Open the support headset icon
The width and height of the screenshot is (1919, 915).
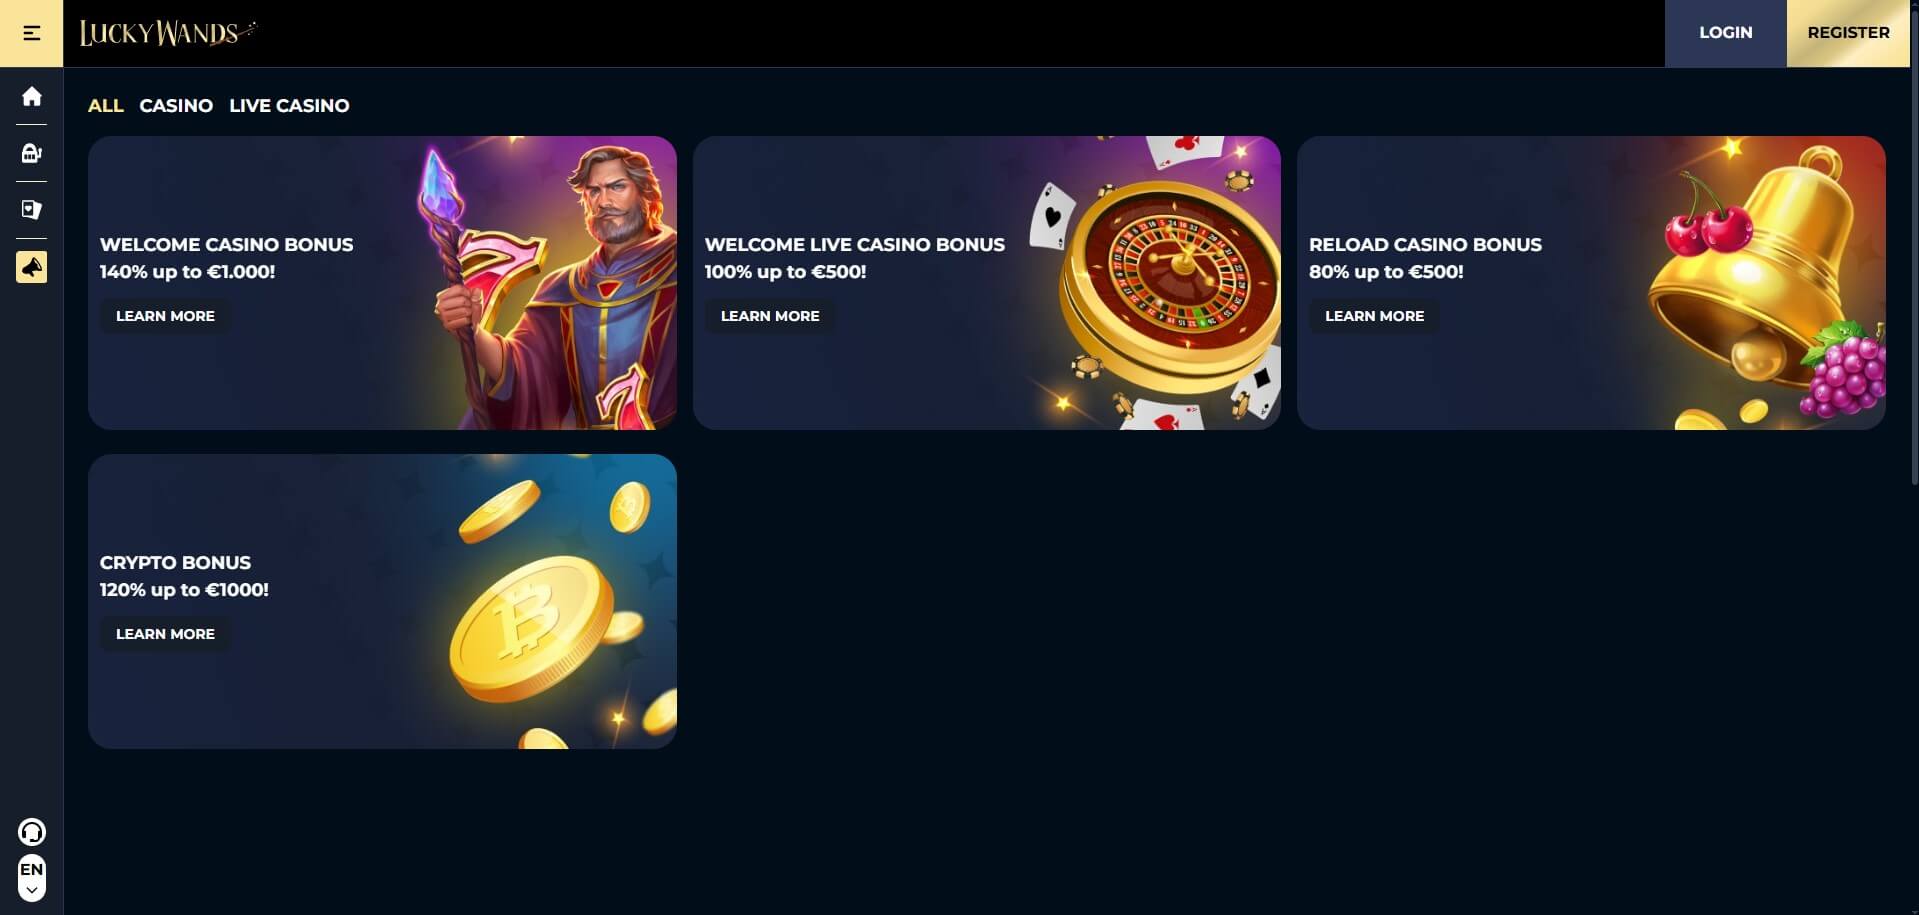tap(32, 832)
